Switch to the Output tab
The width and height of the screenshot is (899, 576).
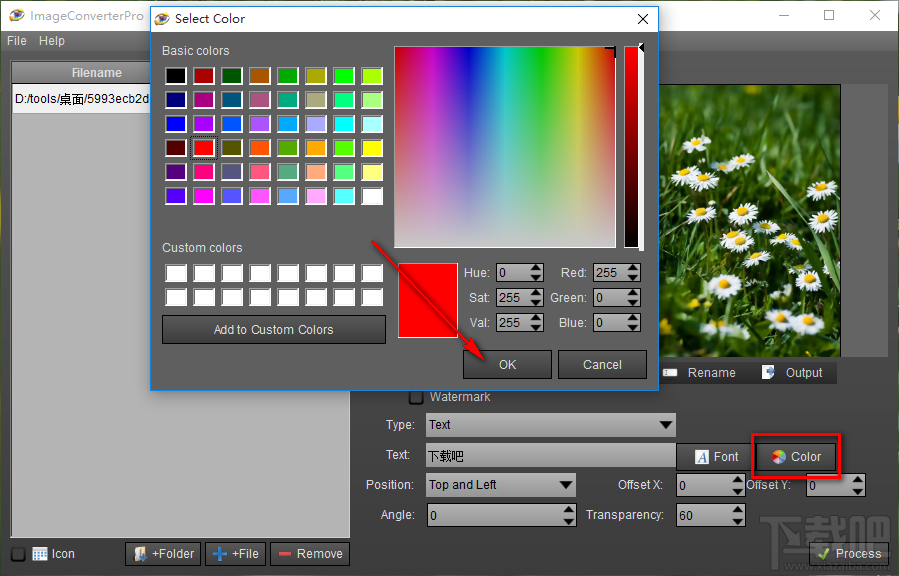coord(792,372)
